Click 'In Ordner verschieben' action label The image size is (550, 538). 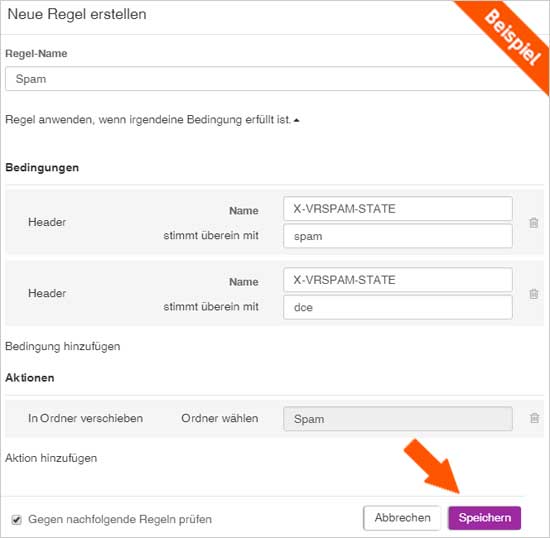(86, 418)
